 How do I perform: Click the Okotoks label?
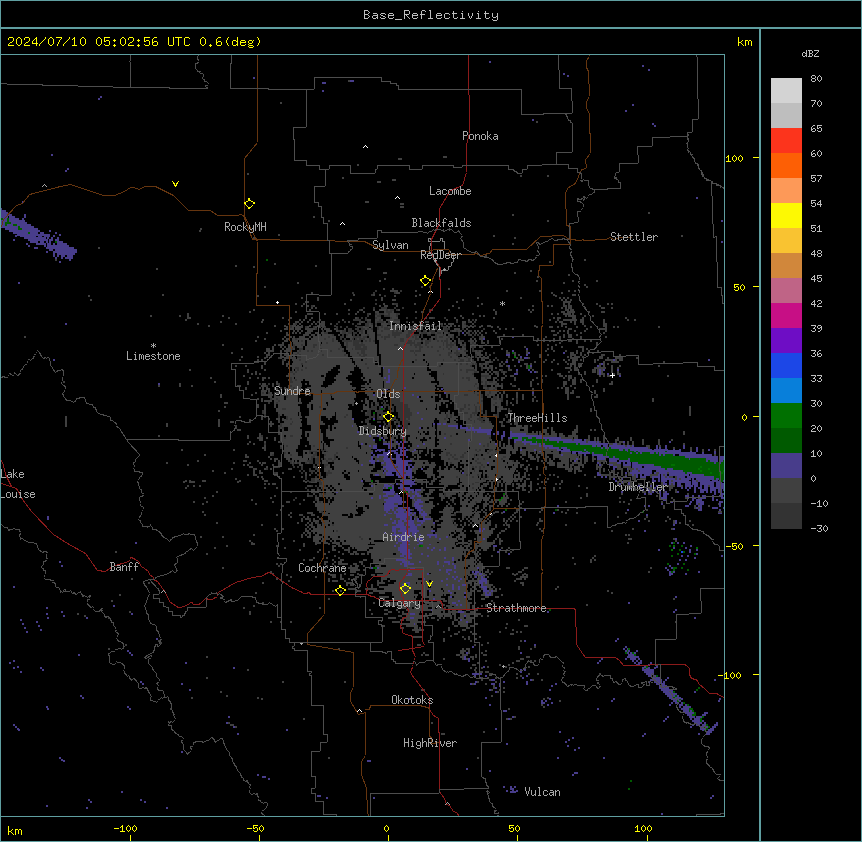pyautogui.click(x=412, y=700)
